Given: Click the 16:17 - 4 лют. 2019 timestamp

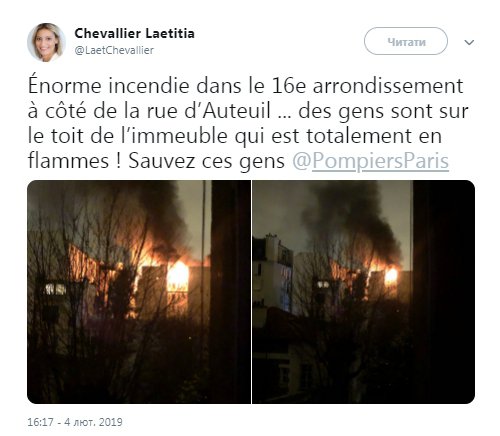Looking at the screenshot, I should click(x=75, y=422).
